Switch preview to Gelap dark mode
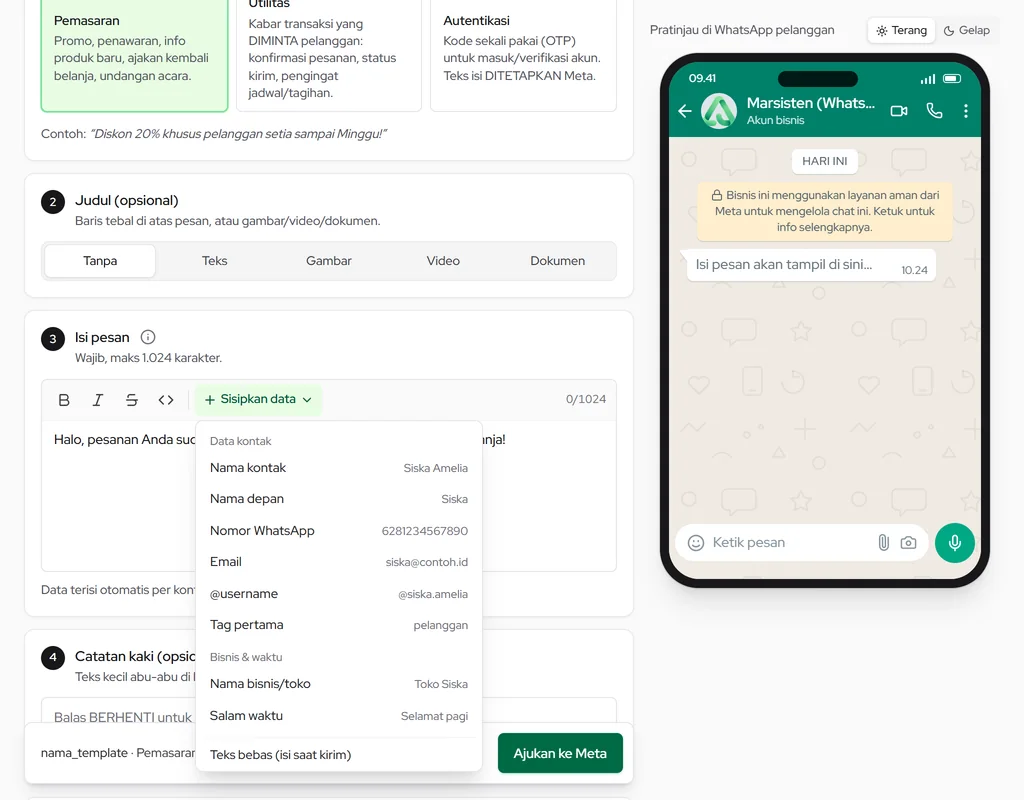The width and height of the screenshot is (1024, 800). [967, 30]
